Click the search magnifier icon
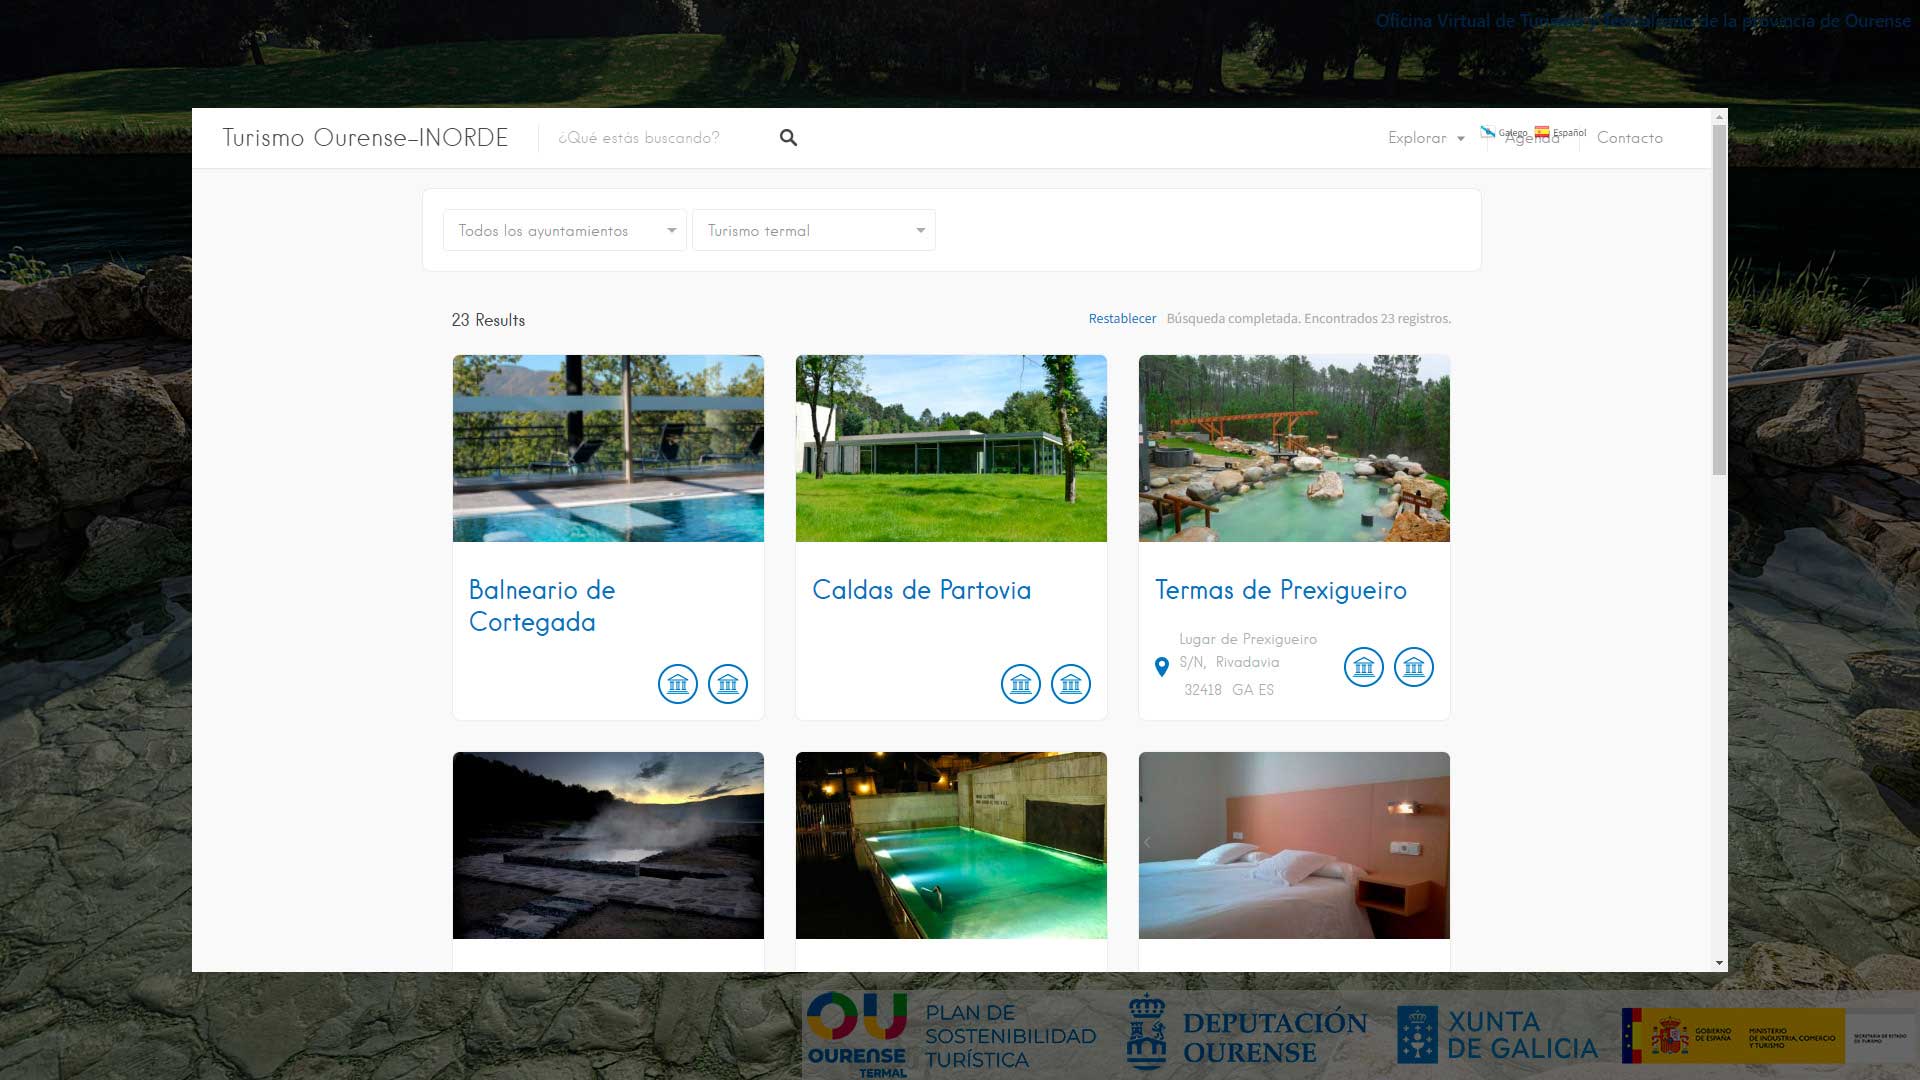 pyautogui.click(x=788, y=138)
